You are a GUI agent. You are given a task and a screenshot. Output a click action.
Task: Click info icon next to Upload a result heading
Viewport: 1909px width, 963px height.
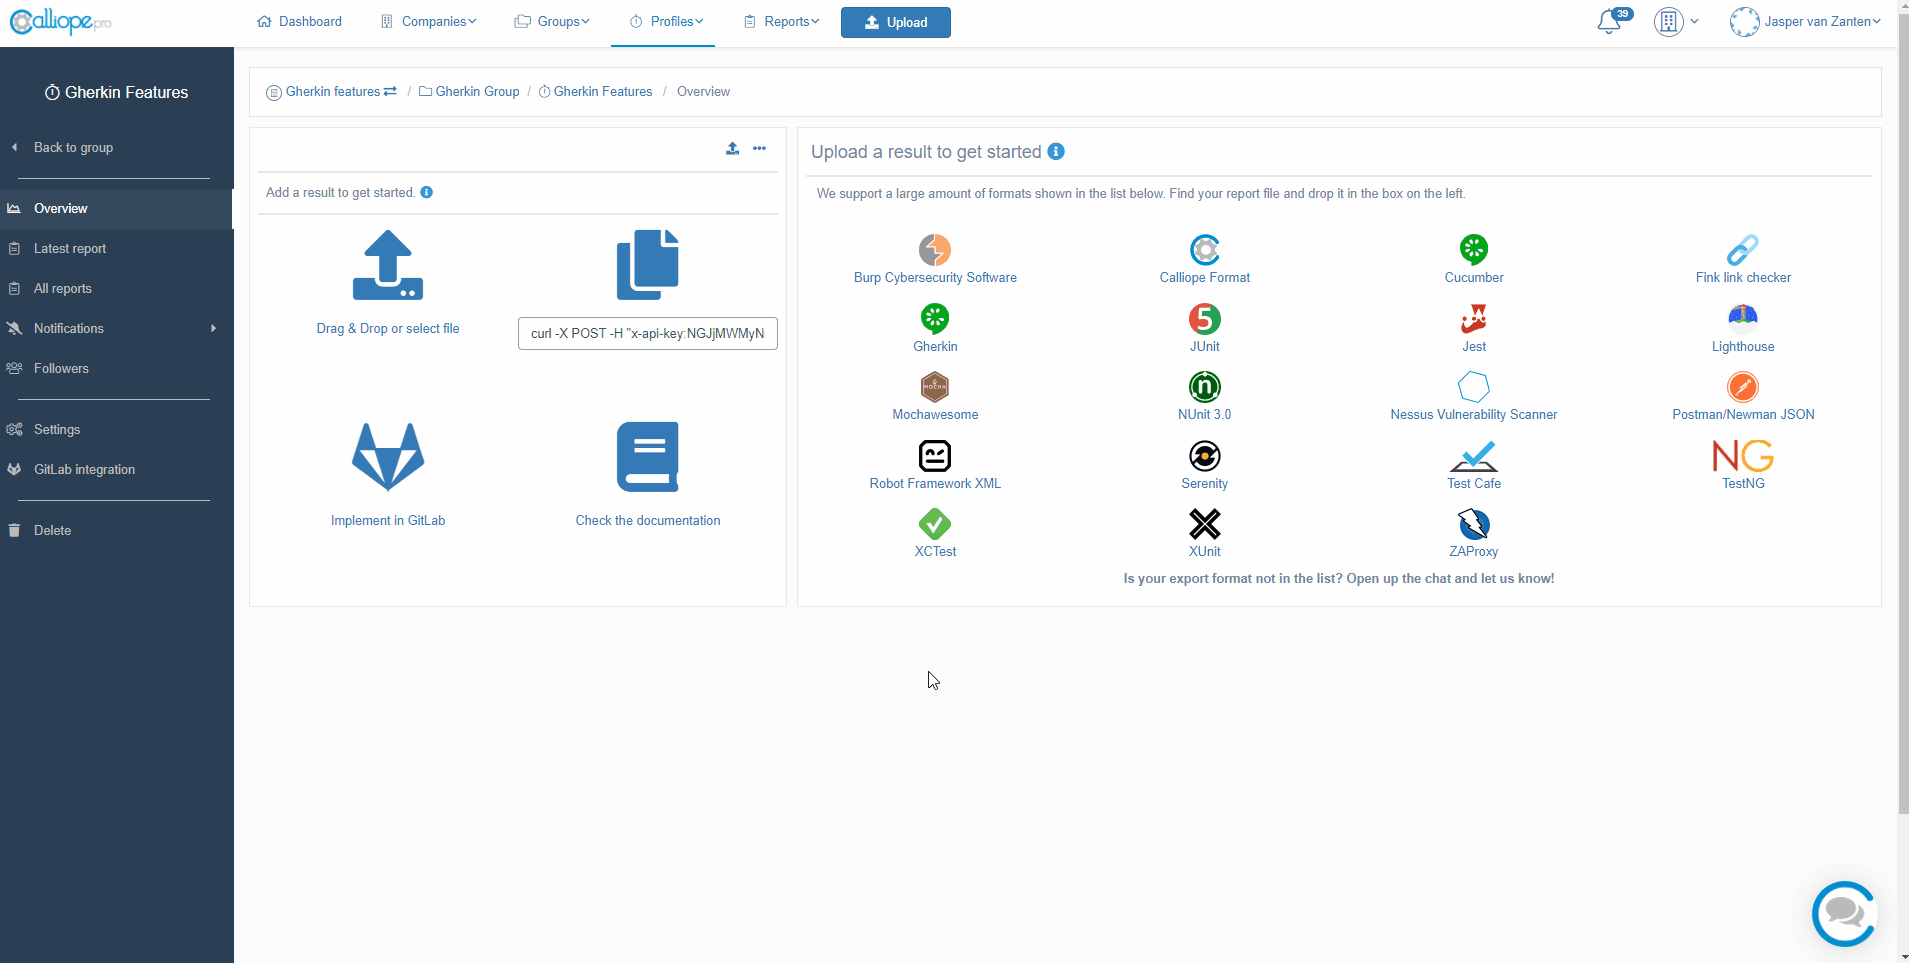pos(1056,151)
